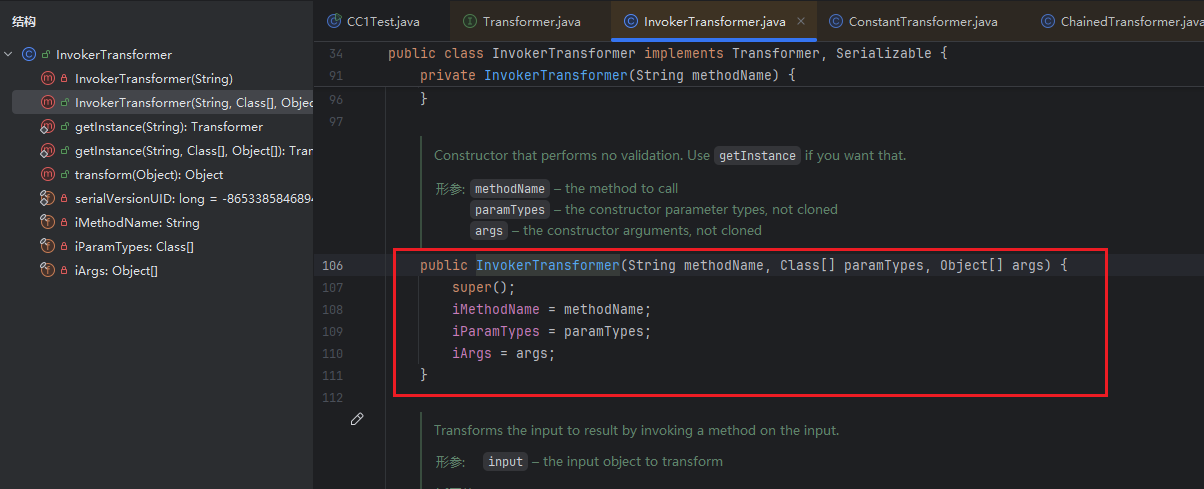Click the transform(Object) method icon
Screen dimensions: 1204x489
pos(47,175)
